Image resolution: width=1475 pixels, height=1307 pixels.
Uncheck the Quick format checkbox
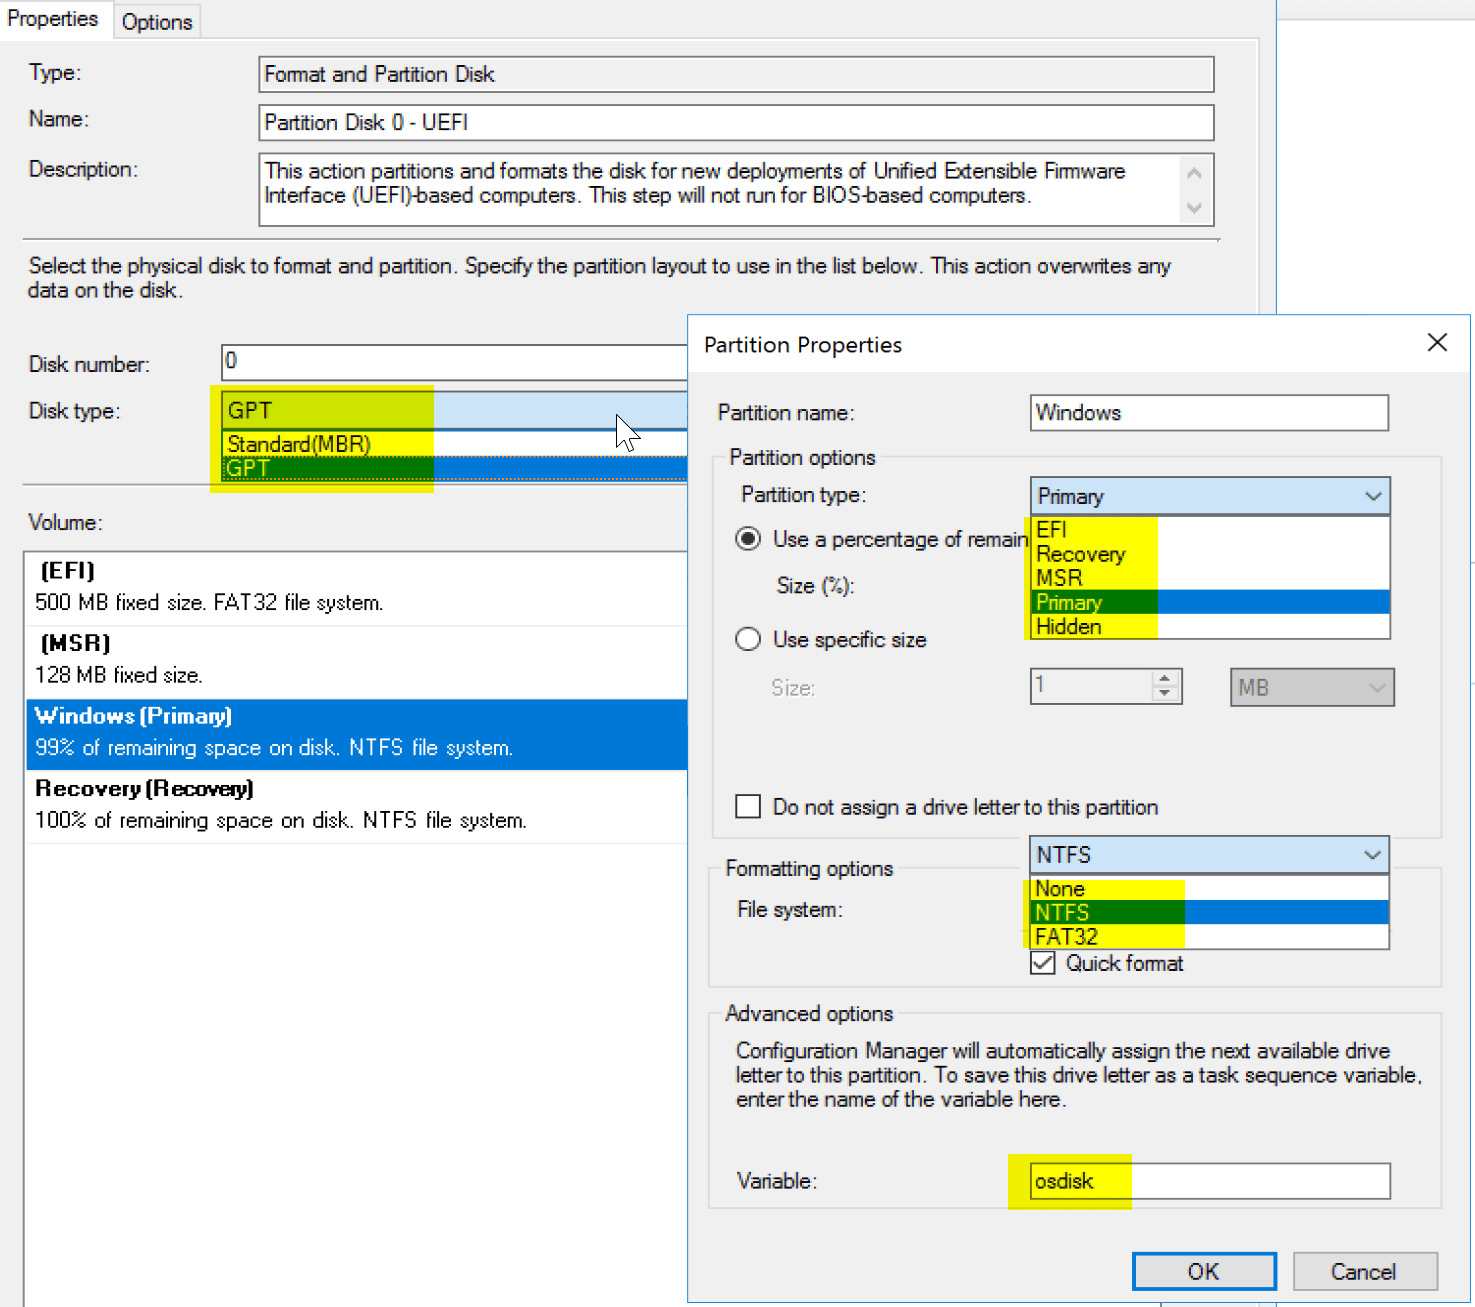(x=1043, y=963)
